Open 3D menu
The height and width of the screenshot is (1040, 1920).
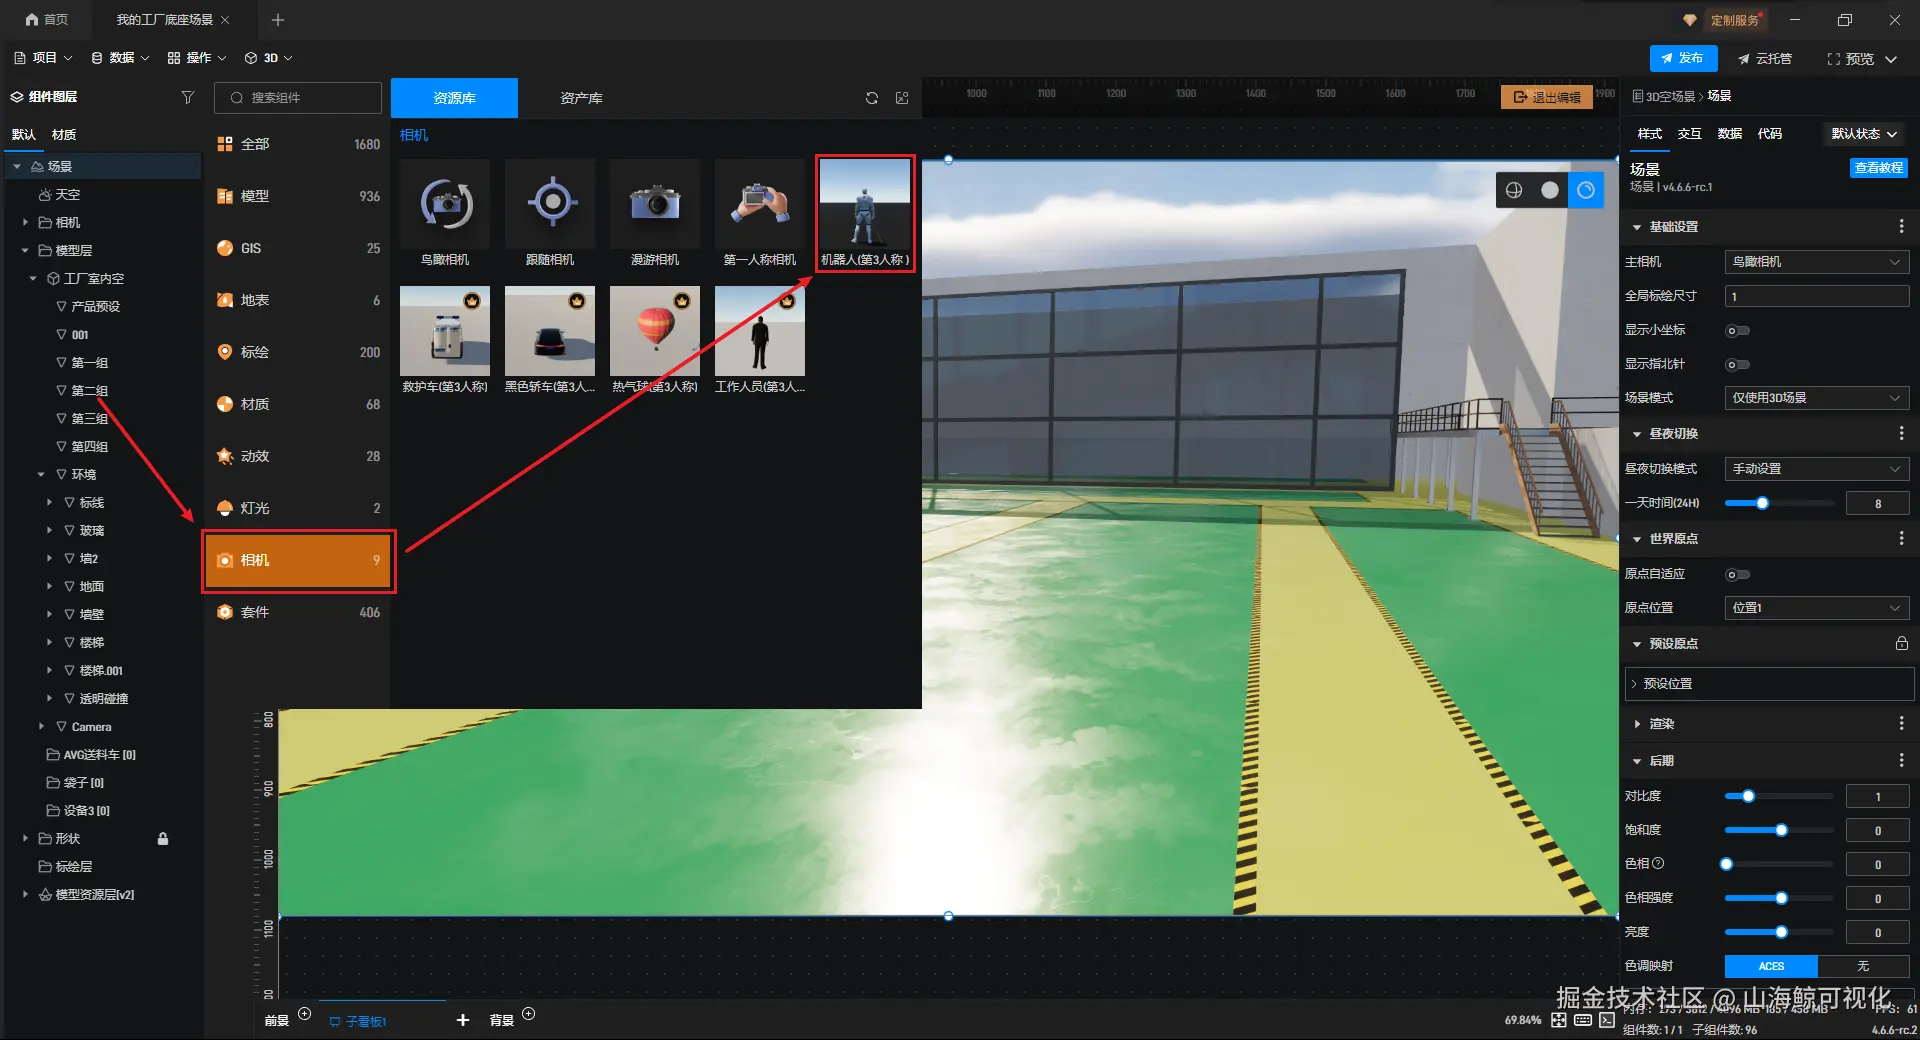[x=269, y=58]
